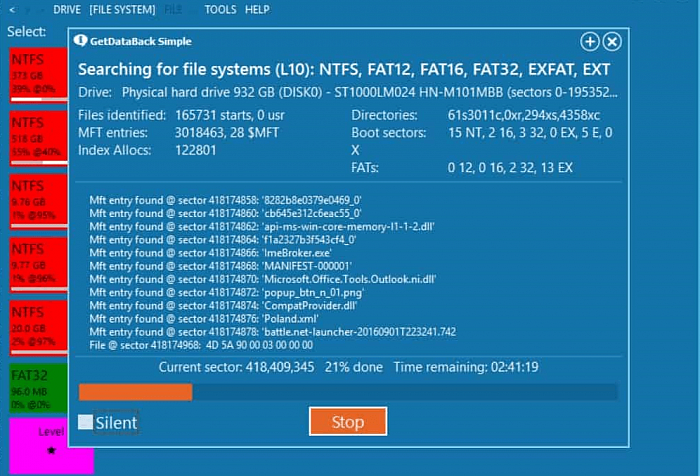Enable the Silent checkbox
The width and height of the screenshot is (700, 476).
point(85,422)
